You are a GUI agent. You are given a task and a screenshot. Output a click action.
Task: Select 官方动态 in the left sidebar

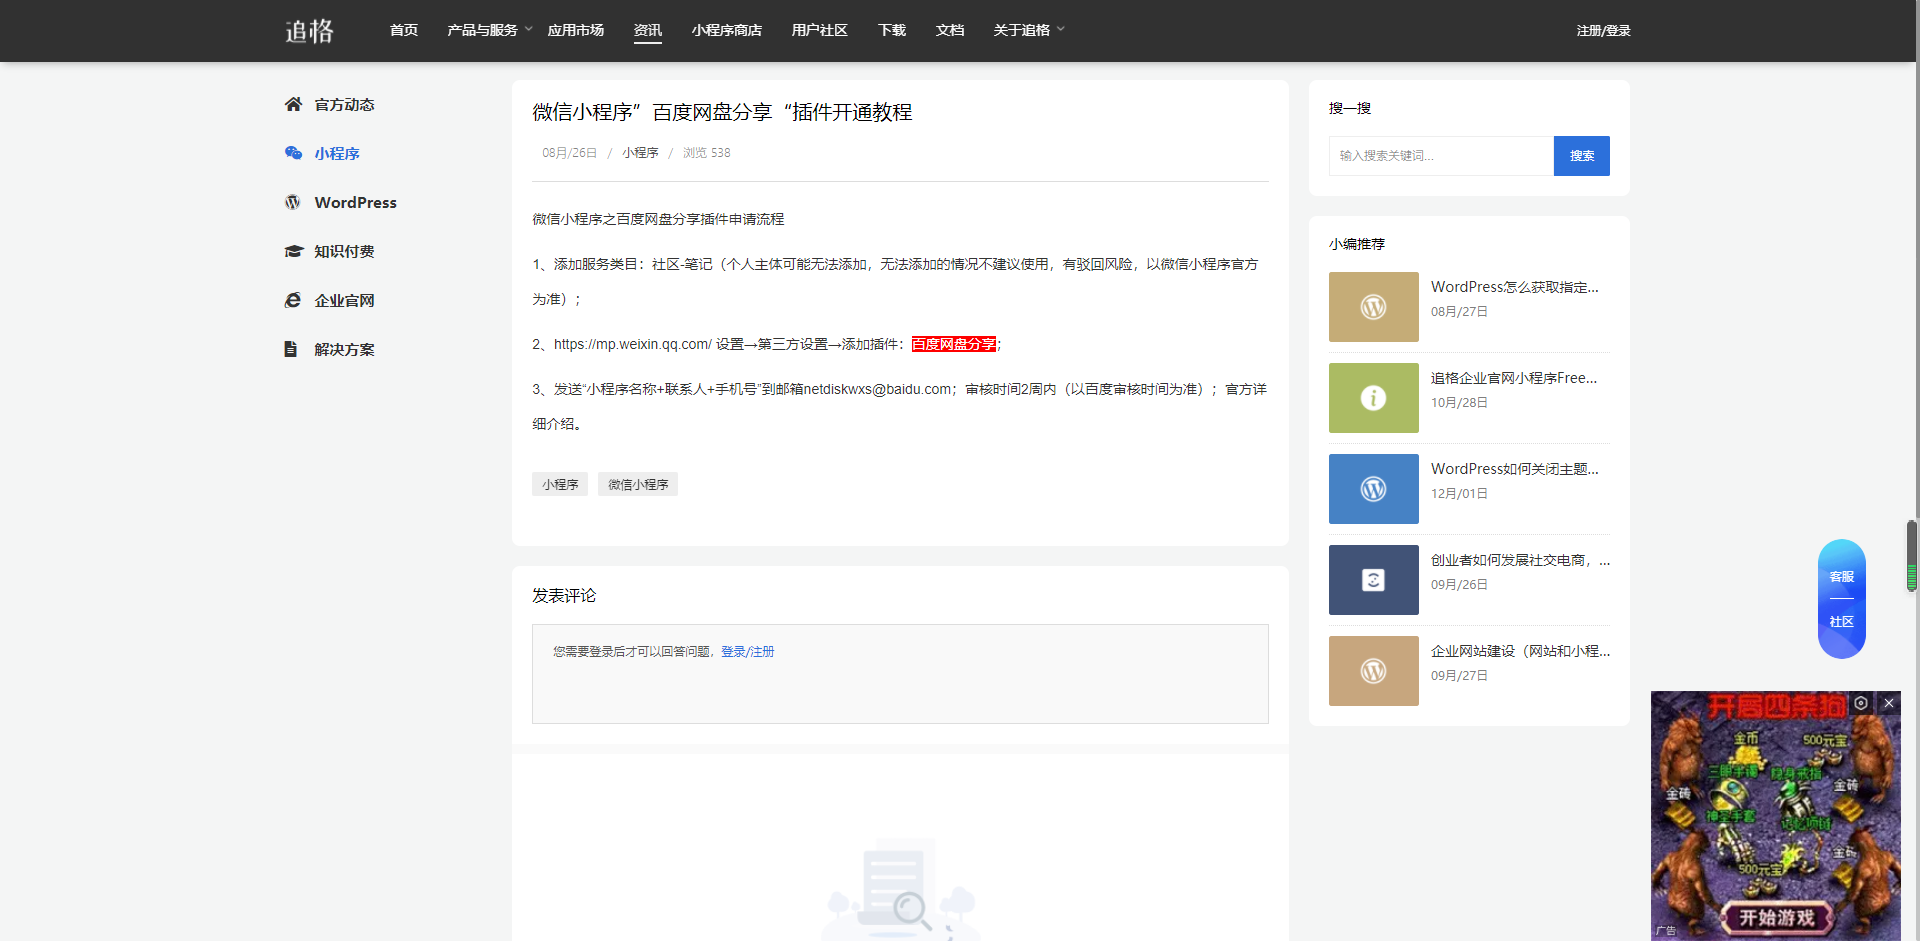click(345, 105)
